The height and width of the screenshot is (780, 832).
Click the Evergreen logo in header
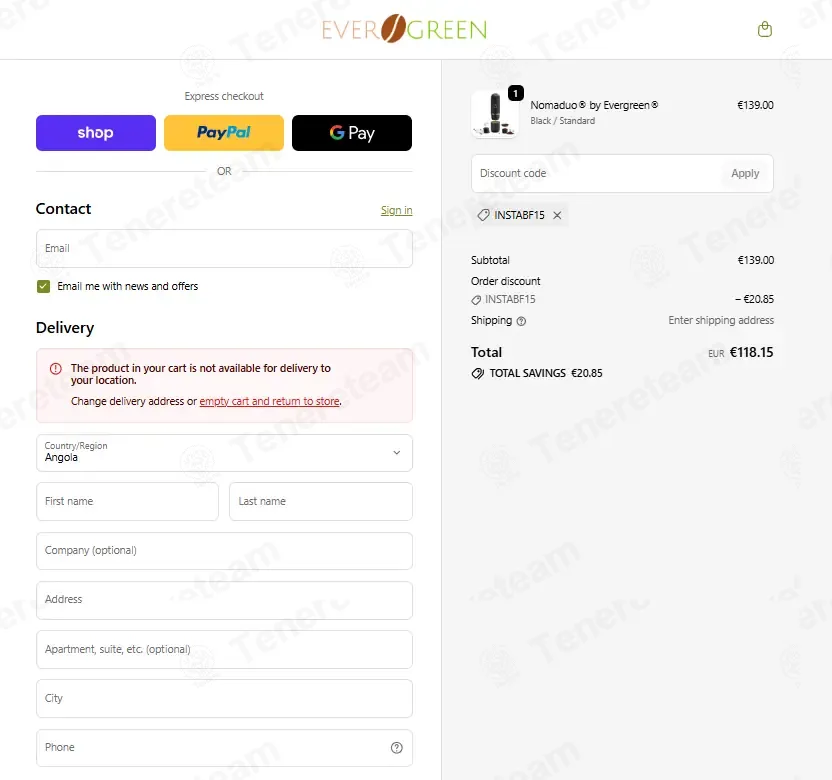click(404, 29)
